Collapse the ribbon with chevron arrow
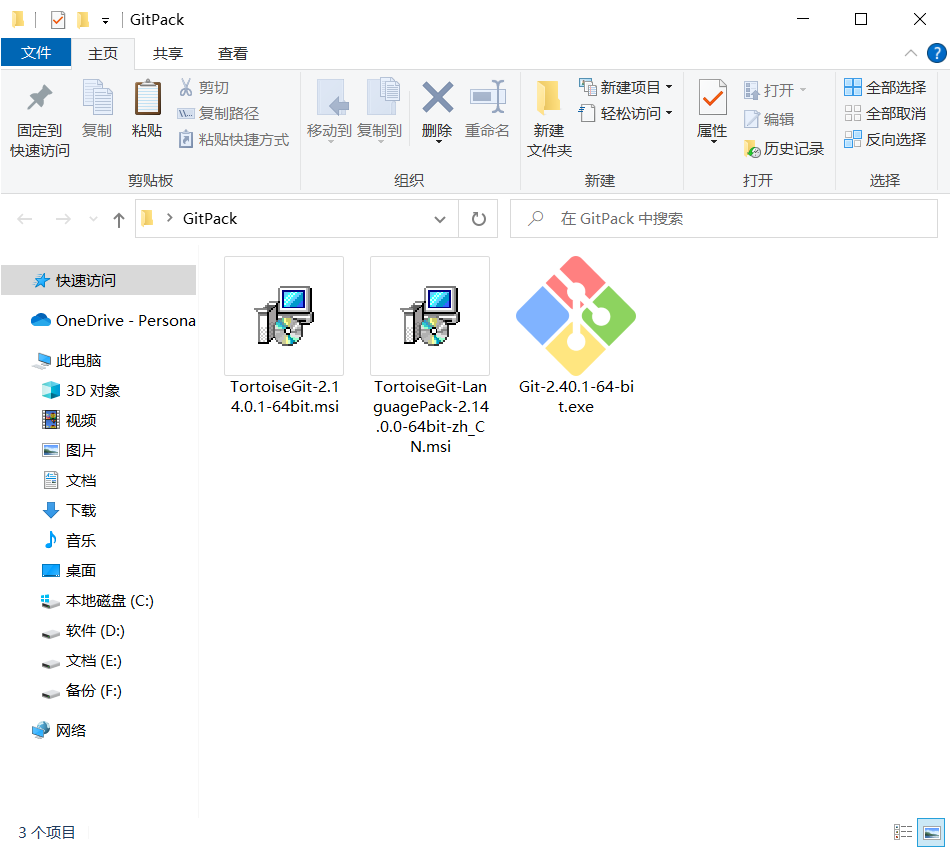Screen dimensions: 951x848 910,53
